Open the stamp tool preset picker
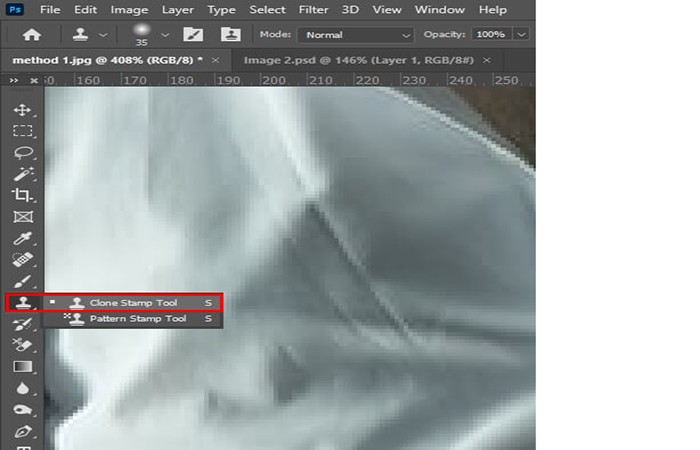The image size is (700, 450). (x=103, y=35)
